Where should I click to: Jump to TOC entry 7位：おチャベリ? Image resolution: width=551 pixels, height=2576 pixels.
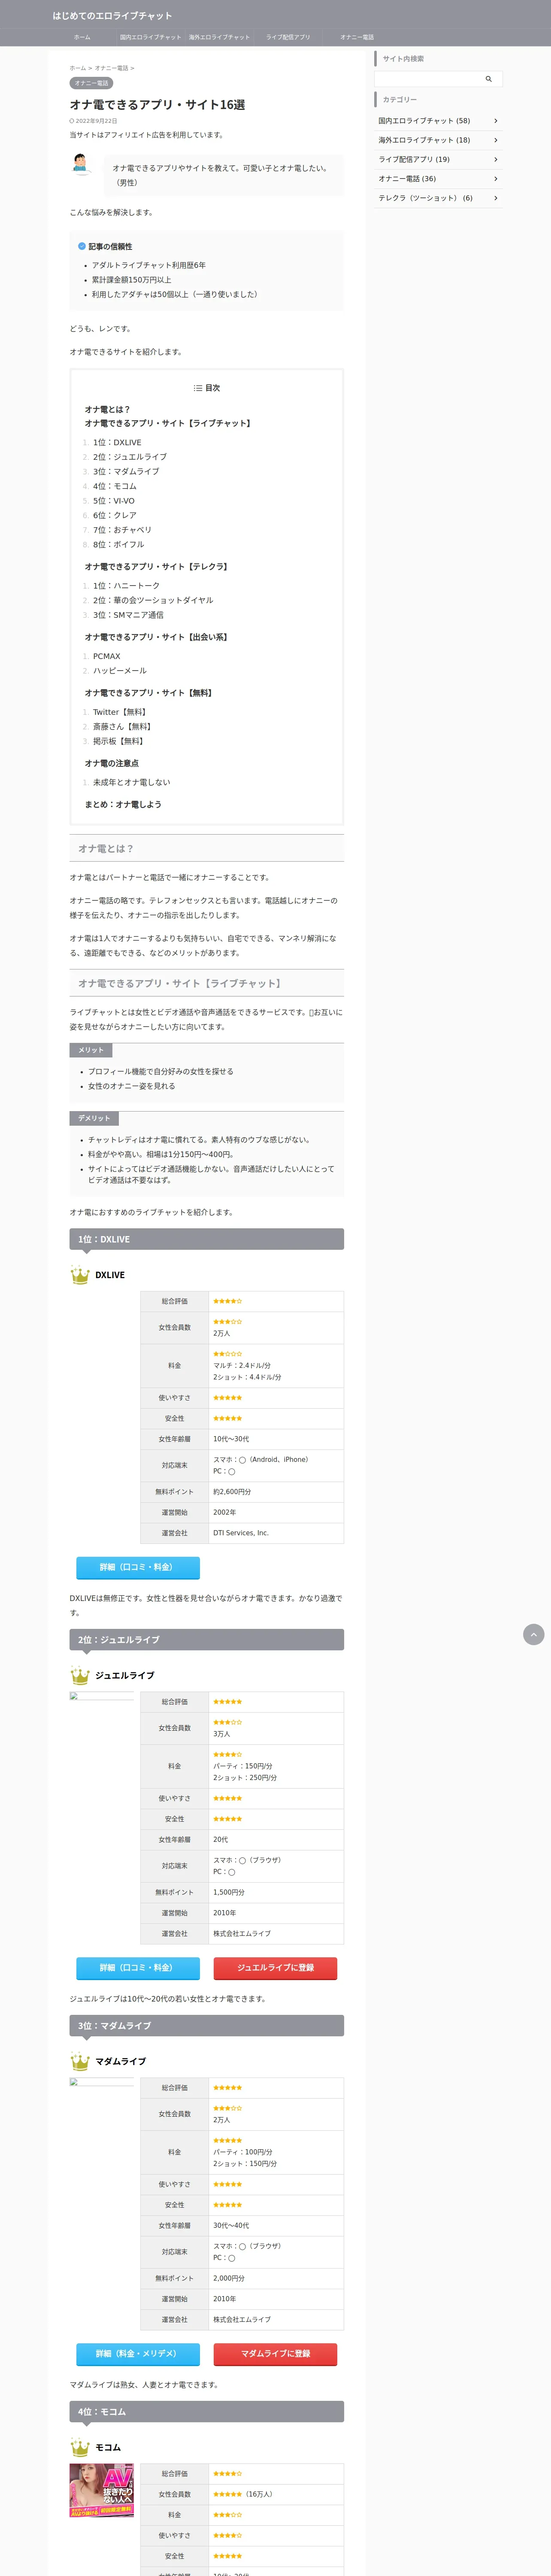[122, 530]
